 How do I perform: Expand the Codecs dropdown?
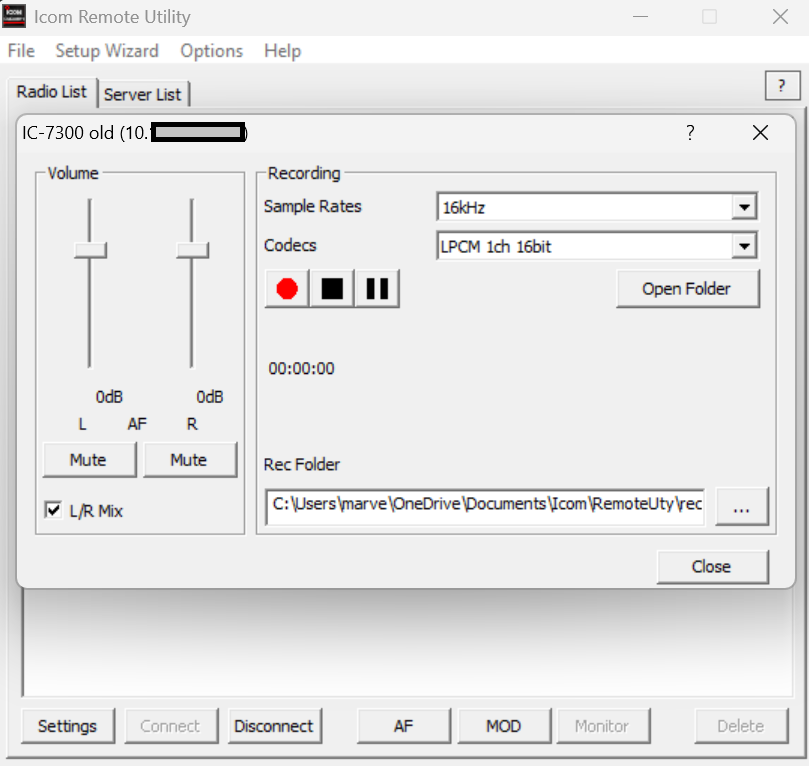tap(743, 246)
